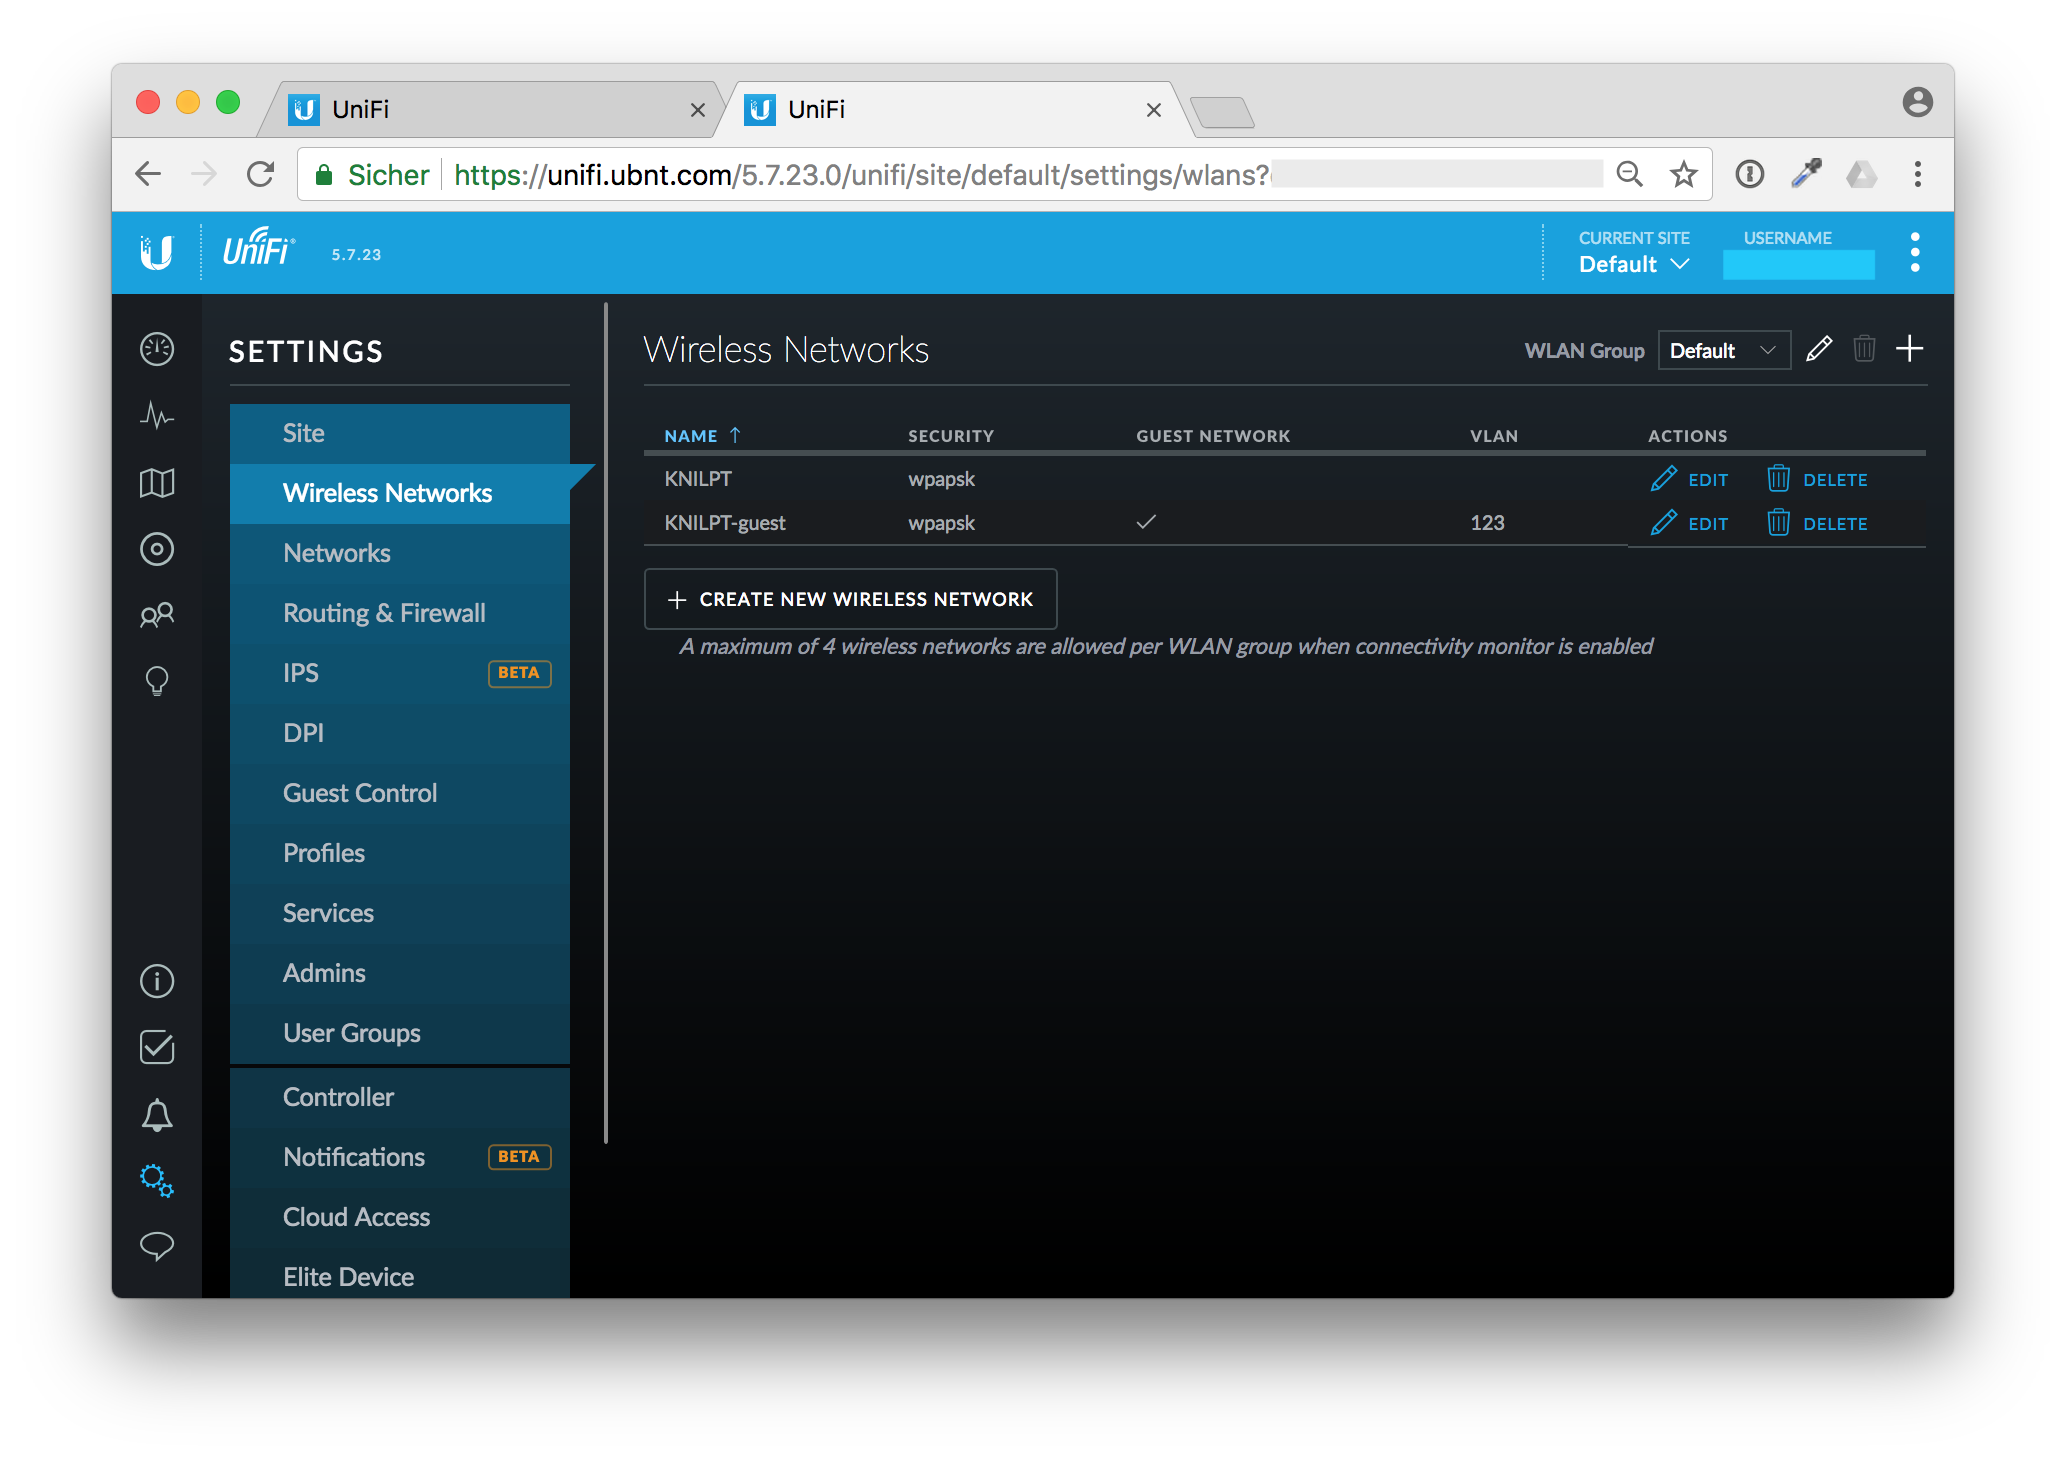The width and height of the screenshot is (2066, 1458).
Task: Open the DPI settings section
Action: (x=400, y=733)
